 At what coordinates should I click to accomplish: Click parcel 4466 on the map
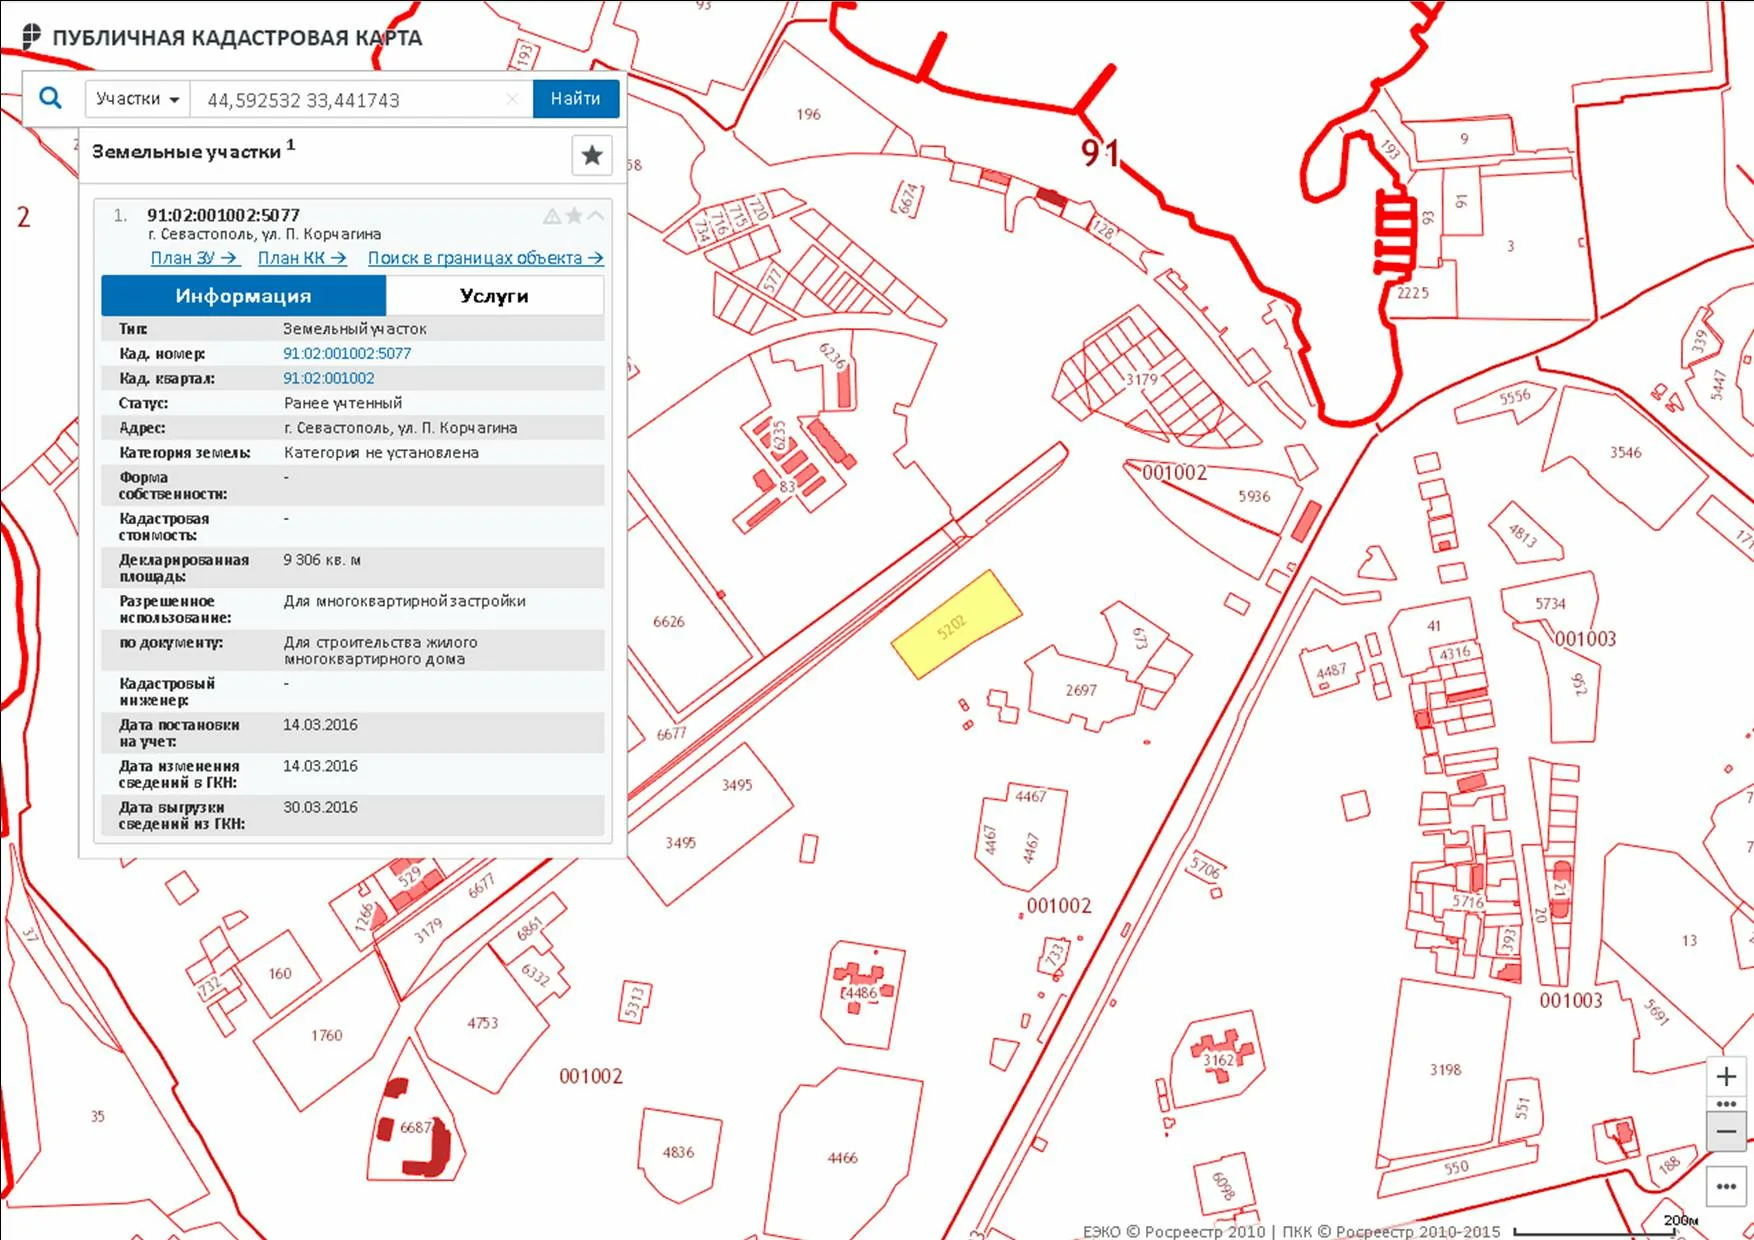pyautogui.click(x=843, y=1158)
